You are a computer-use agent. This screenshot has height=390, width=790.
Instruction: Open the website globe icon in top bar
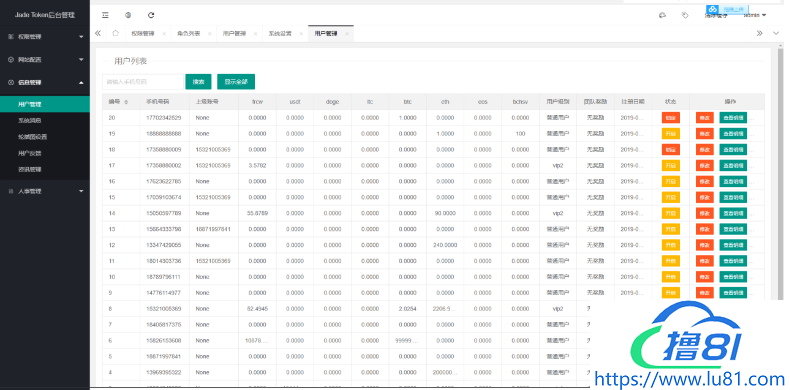(x=128, y=15)
